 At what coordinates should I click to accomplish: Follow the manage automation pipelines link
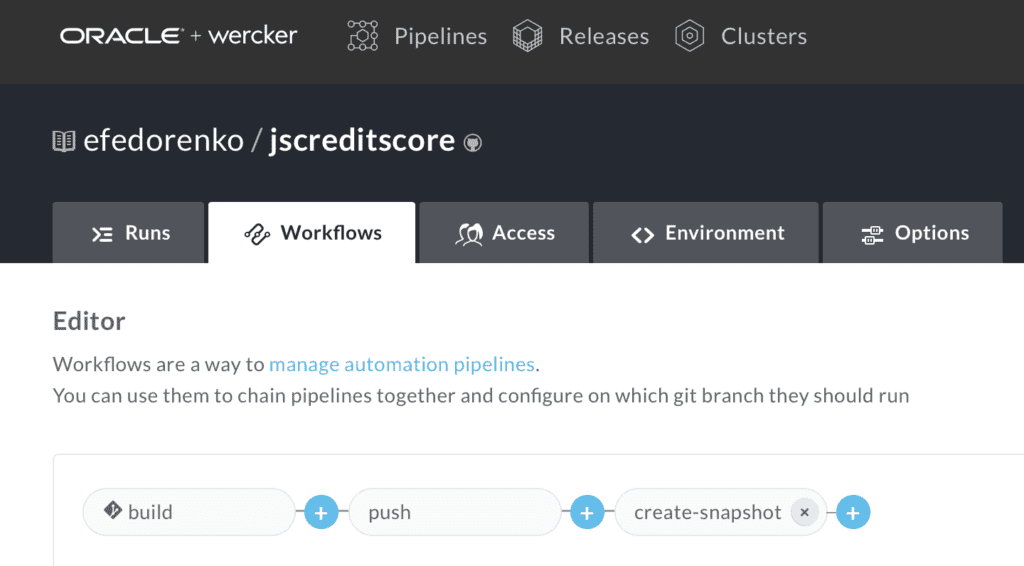[x=402, y=364]
